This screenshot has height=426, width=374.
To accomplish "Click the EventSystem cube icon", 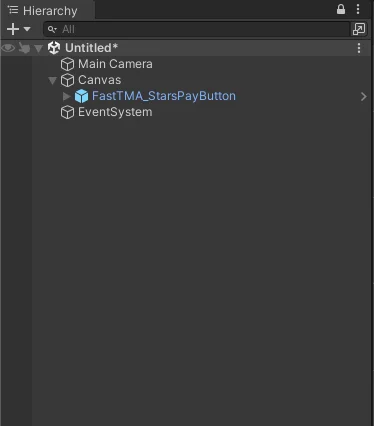I will pos(67,112).
